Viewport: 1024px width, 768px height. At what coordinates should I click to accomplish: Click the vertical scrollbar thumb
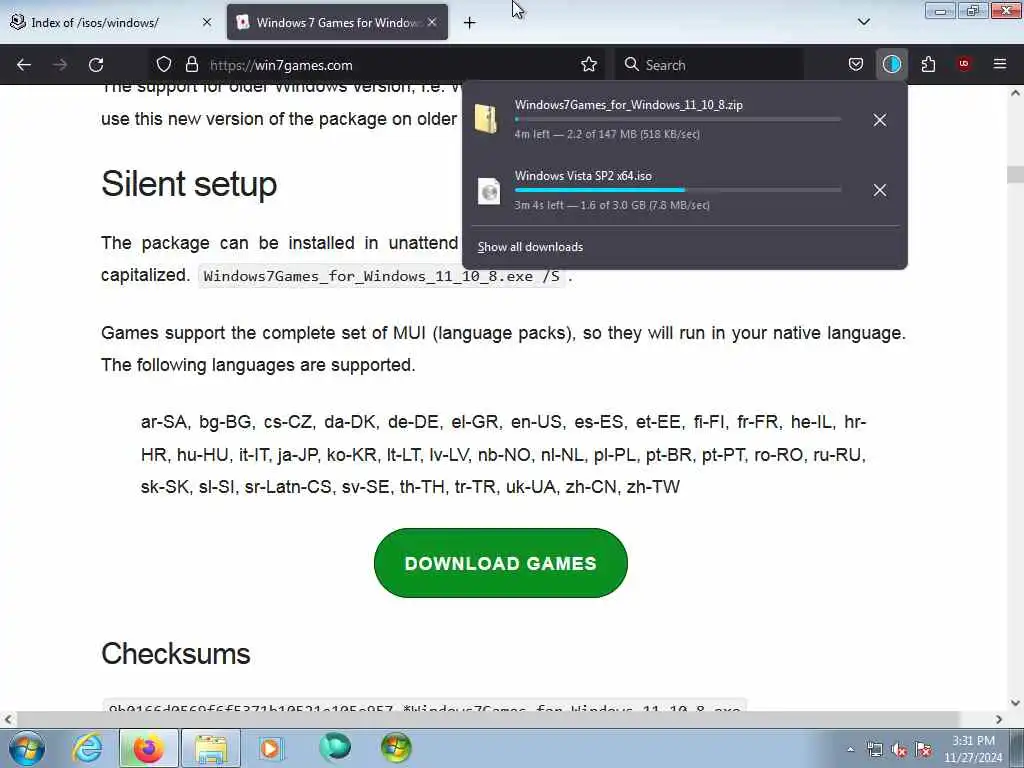click(x=1015, y=174)
